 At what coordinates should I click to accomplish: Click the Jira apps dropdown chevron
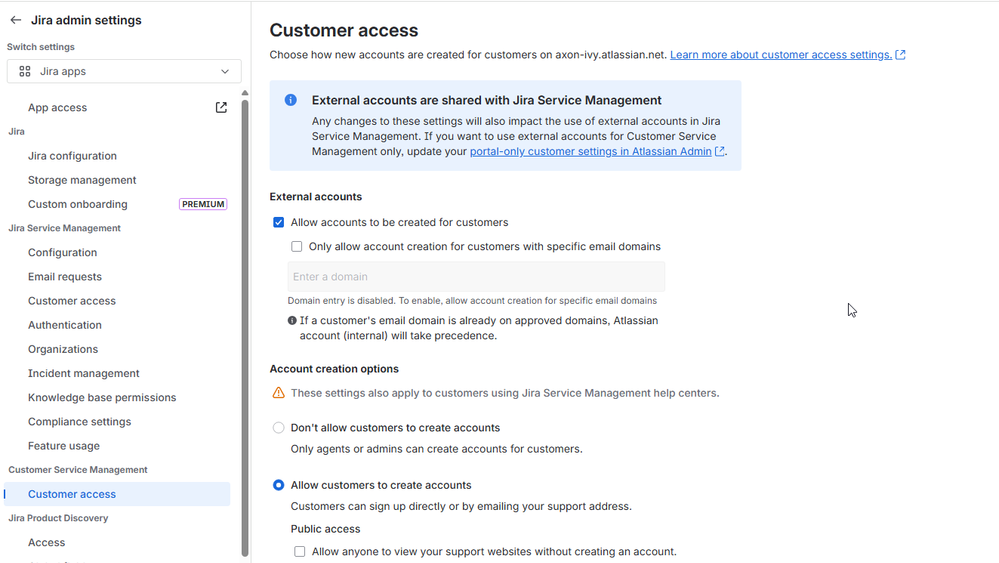(x=225, y=72)
